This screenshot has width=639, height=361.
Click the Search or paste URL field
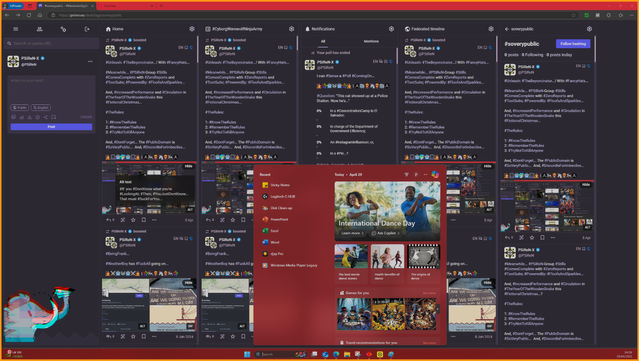click(x=51, y=43)
